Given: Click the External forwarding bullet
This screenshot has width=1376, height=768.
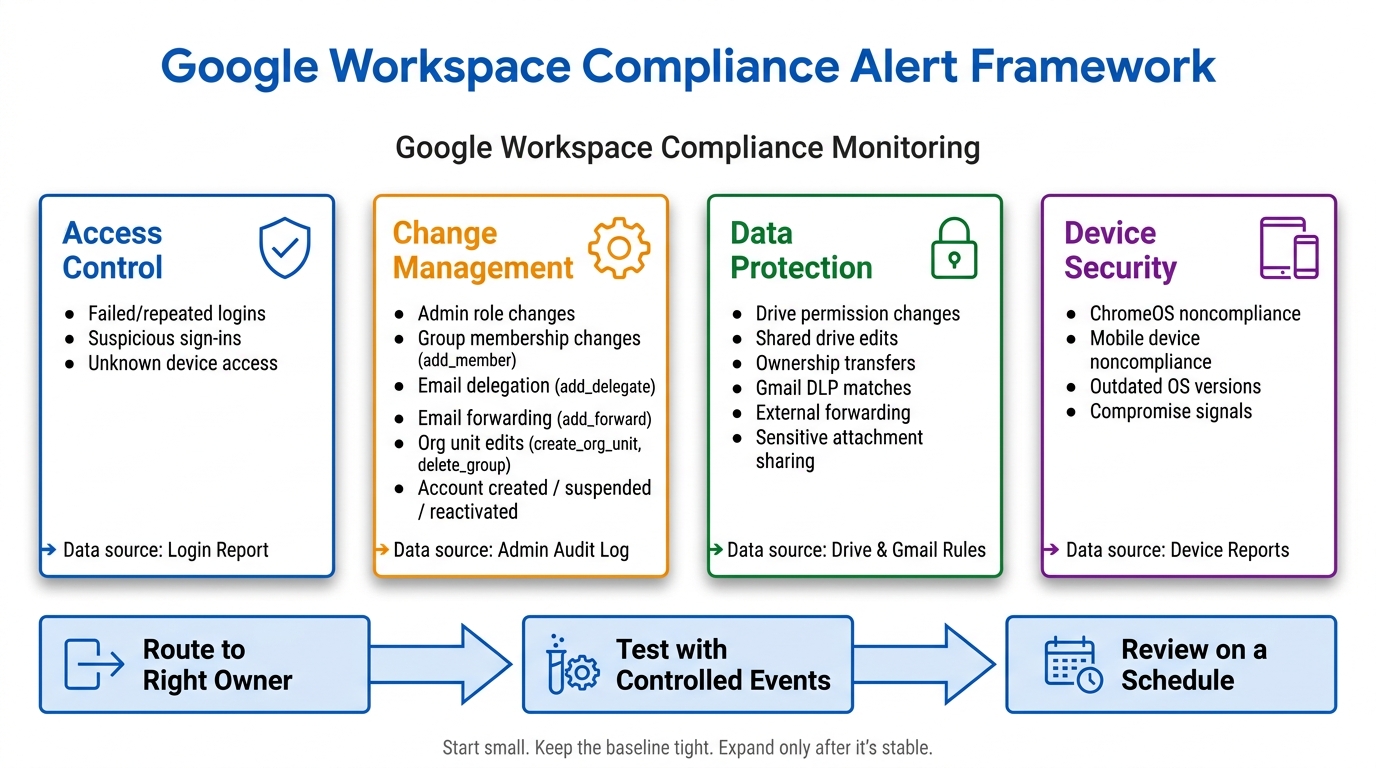Looking at the screenshot, I should click(821, 412).
